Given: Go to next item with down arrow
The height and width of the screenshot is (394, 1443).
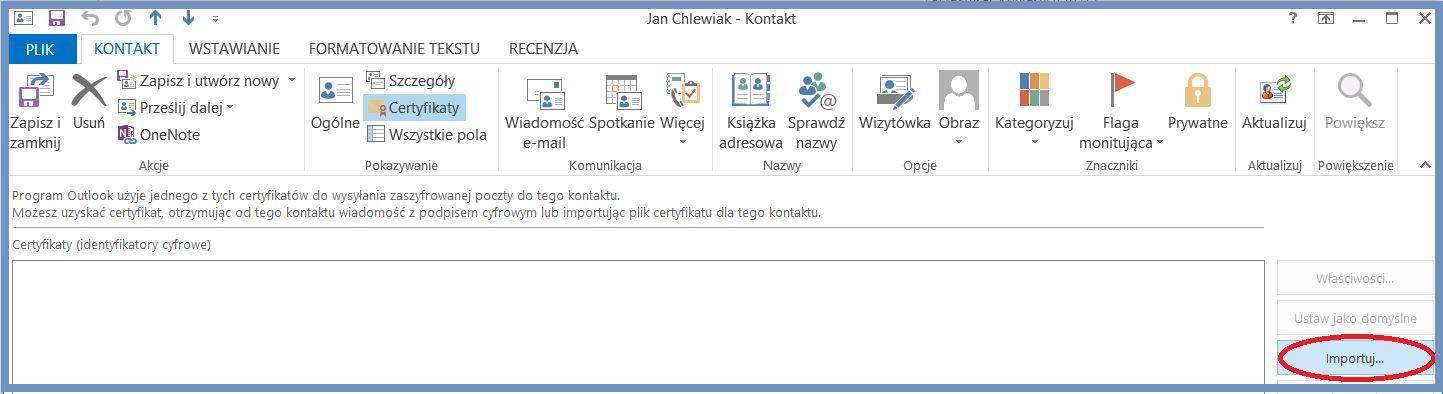Looking at the screenshot, I should pos(188,18).
